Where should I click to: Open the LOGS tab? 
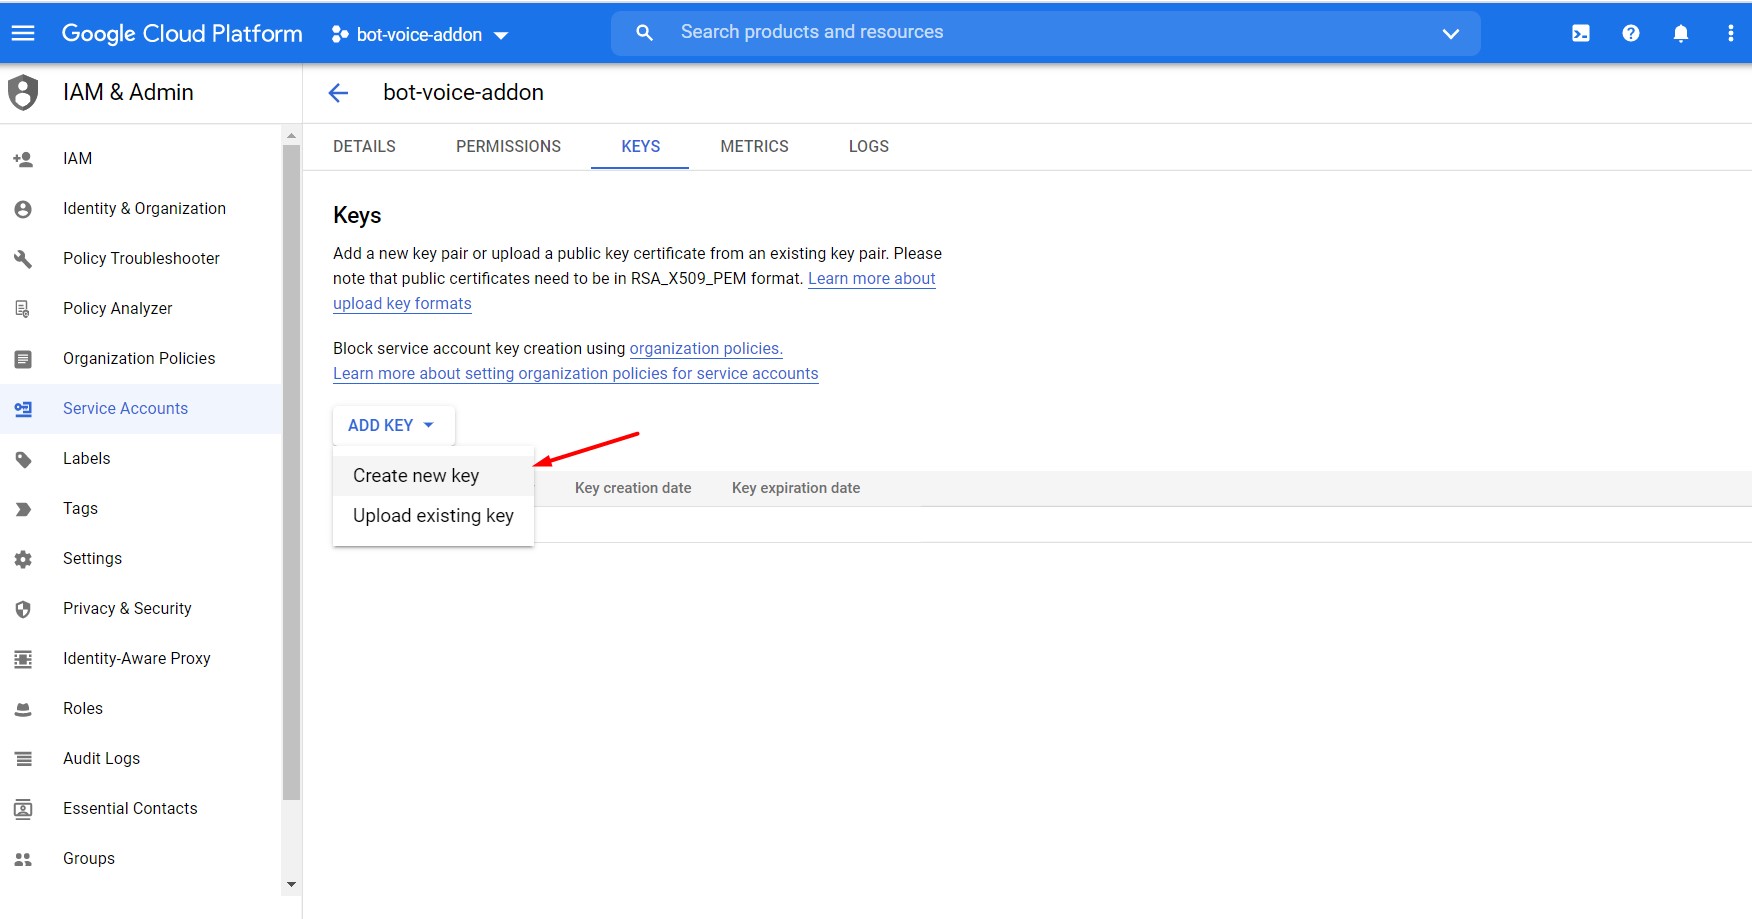[868, 146]
